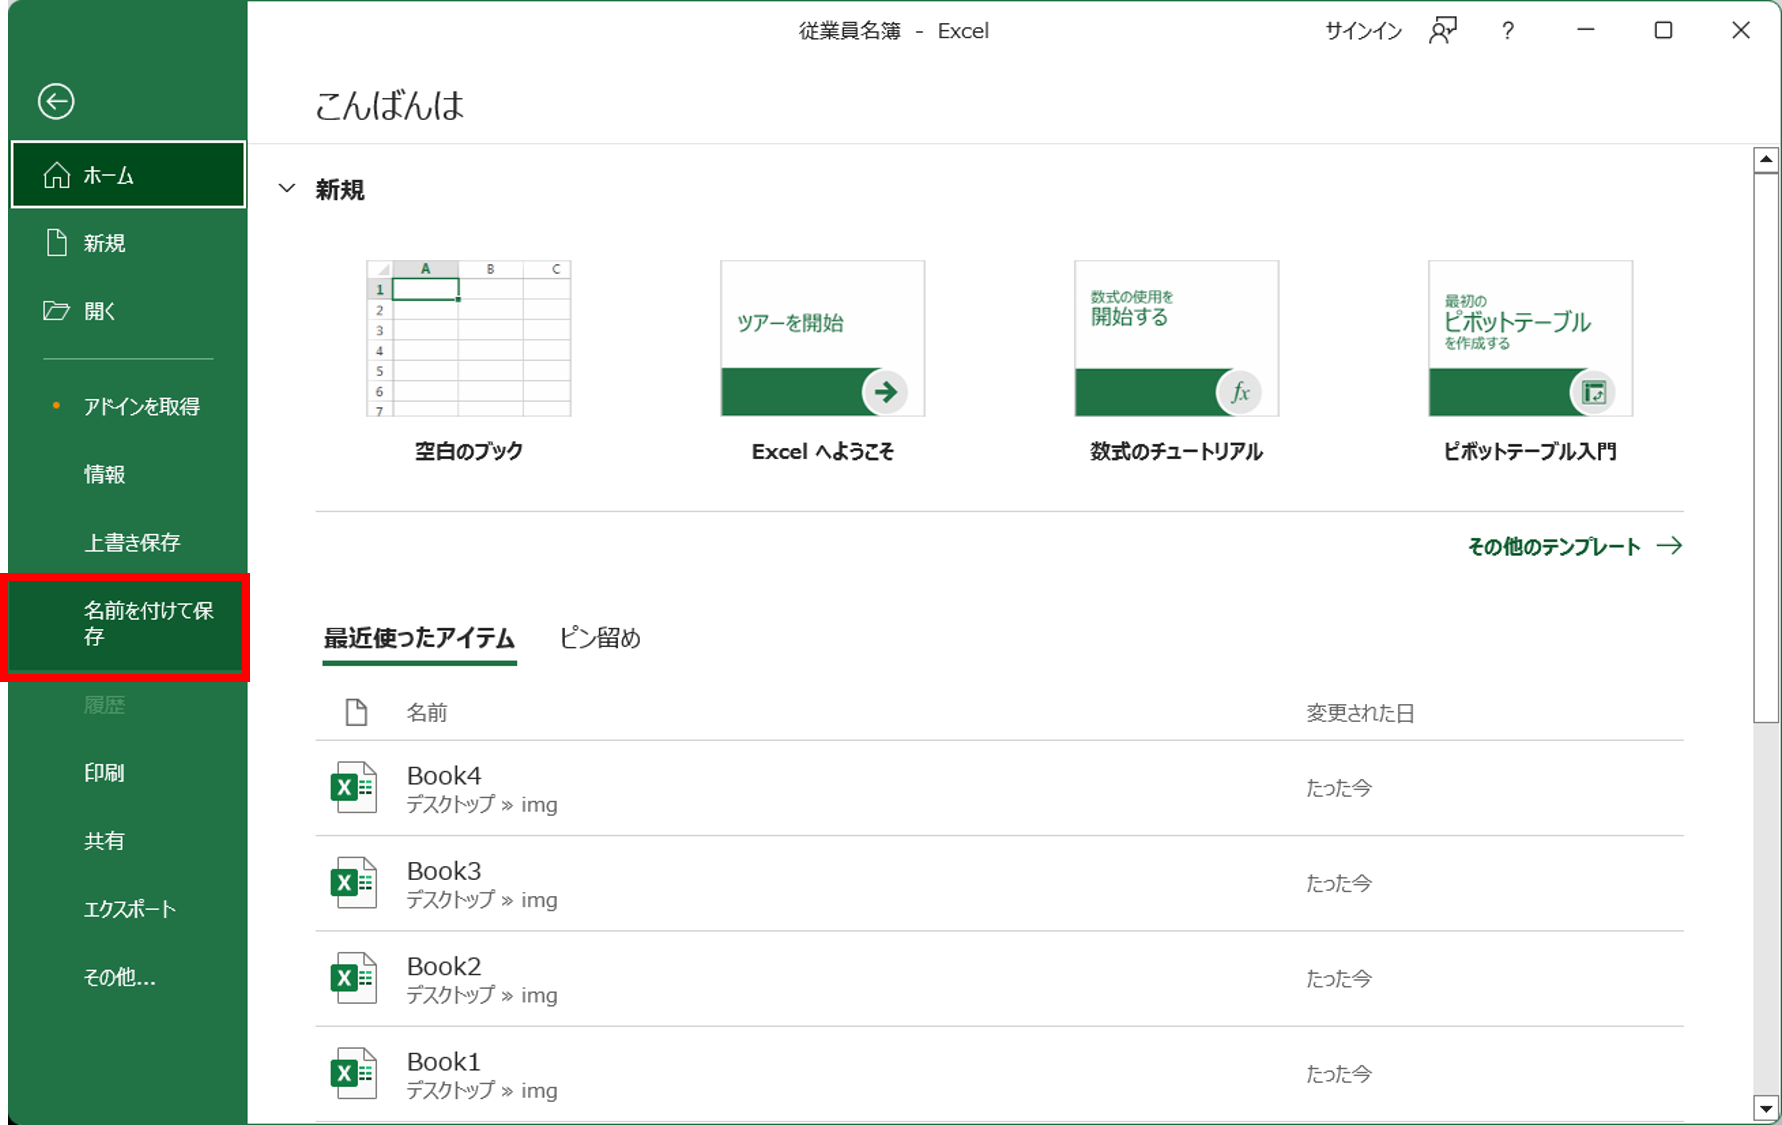Click the feedback person icon in title bar
The height and width of the screenshot is (1125, 1782).
1442,31
